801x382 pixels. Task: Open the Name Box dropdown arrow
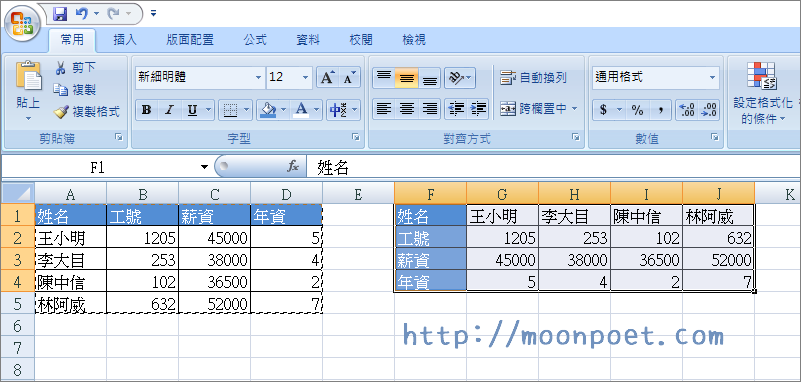click(x=204, y=167)
